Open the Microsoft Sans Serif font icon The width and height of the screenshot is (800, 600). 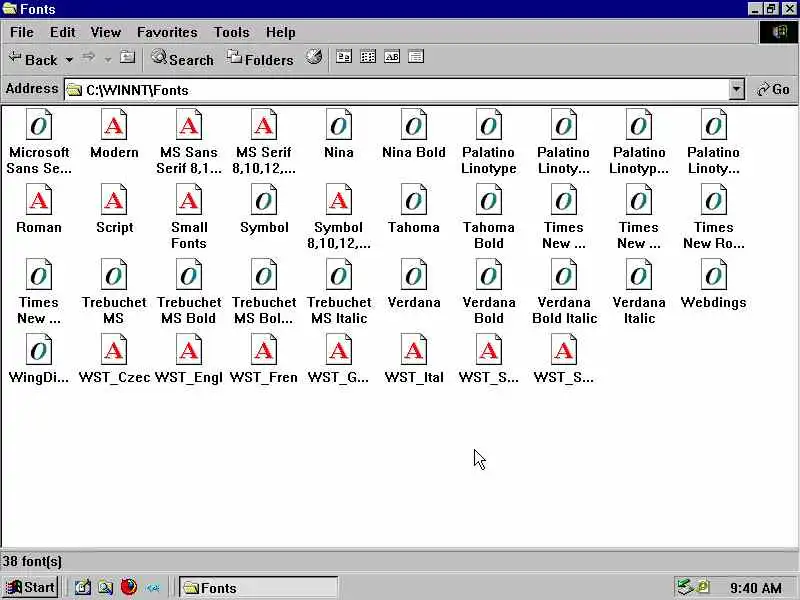pos(39,124)
